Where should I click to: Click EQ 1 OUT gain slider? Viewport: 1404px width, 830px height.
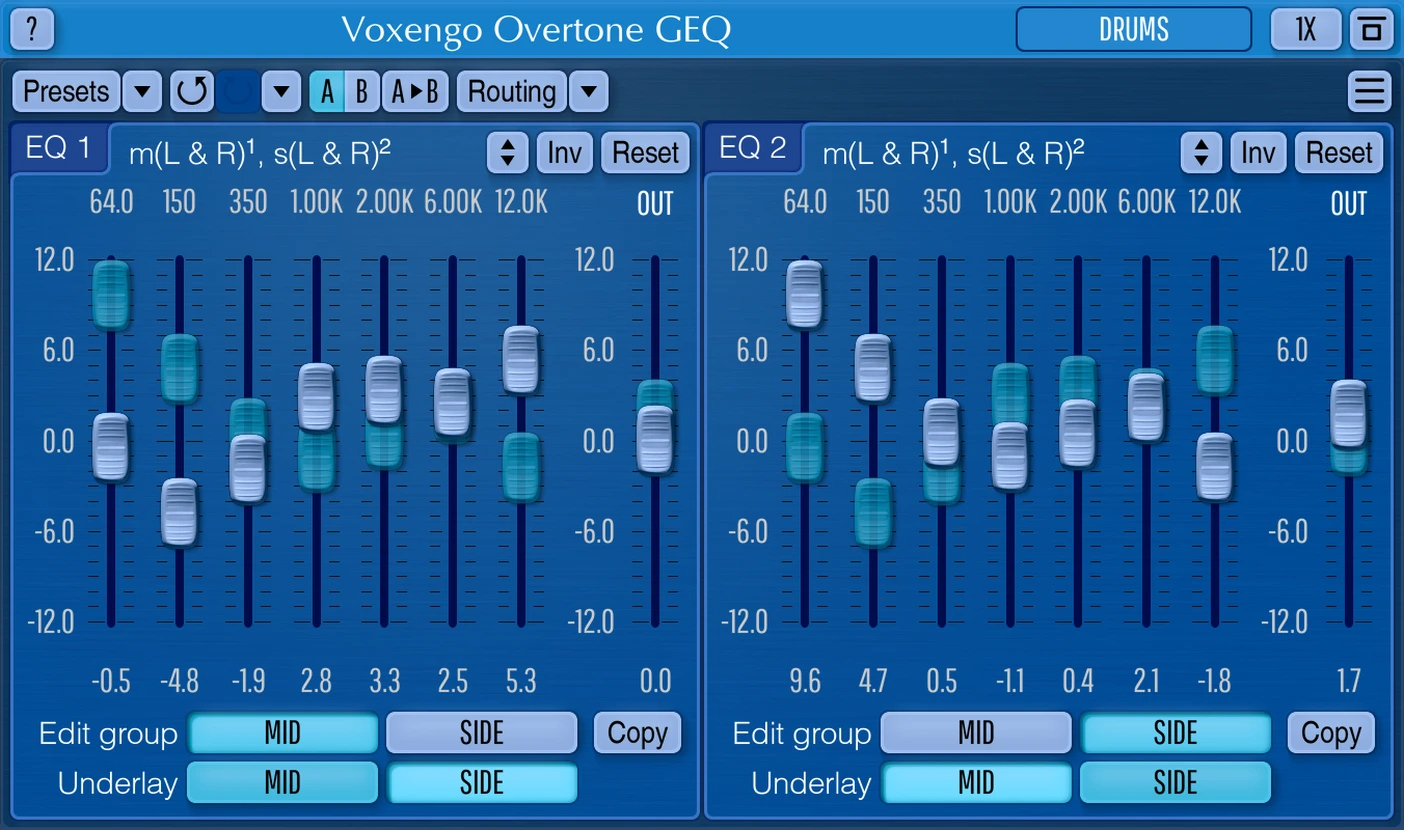tap(655, 439)
